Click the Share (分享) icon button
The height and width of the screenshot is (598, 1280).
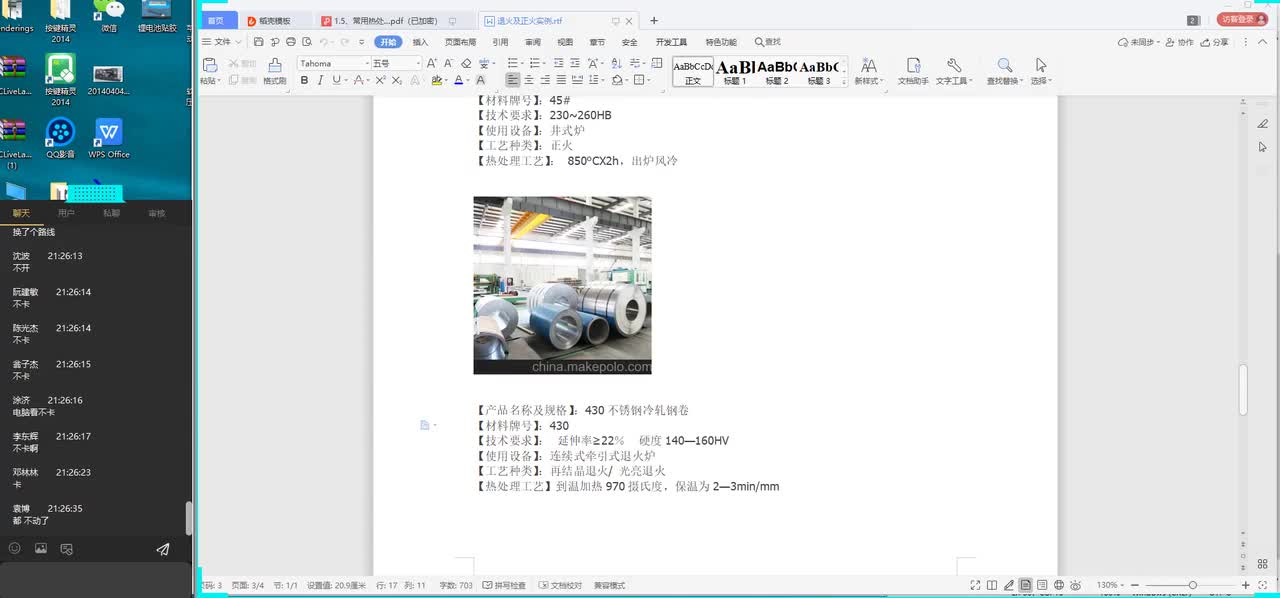click(x=1213, y=42)
